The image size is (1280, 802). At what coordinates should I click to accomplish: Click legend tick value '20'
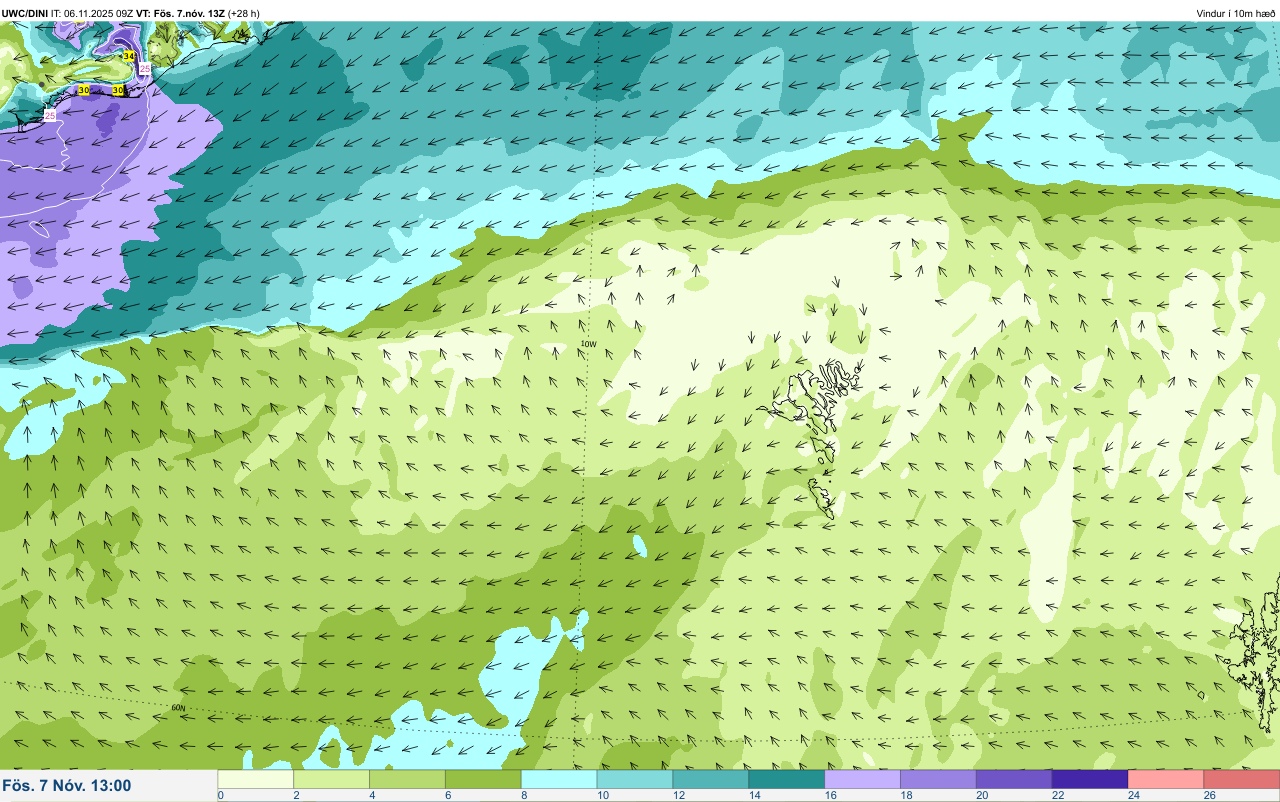[983, 795]
